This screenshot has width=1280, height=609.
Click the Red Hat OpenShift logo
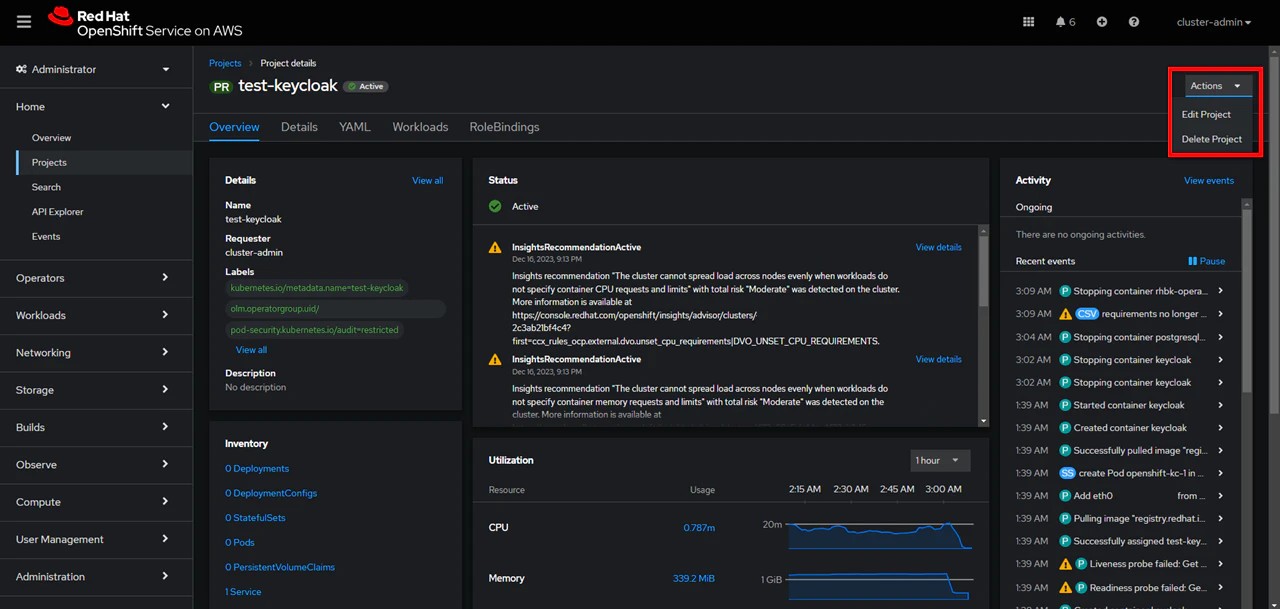(x=145, y=22)
